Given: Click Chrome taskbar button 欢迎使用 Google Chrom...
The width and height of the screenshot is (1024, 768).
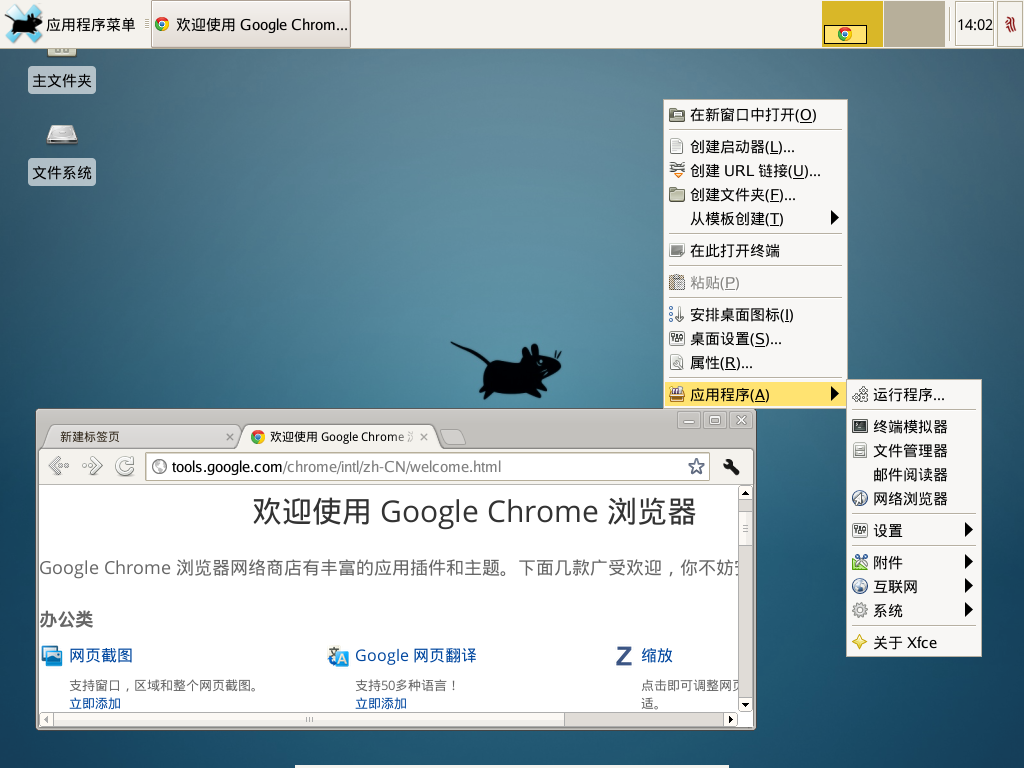Looking at the screenshot, I should 251,24.
